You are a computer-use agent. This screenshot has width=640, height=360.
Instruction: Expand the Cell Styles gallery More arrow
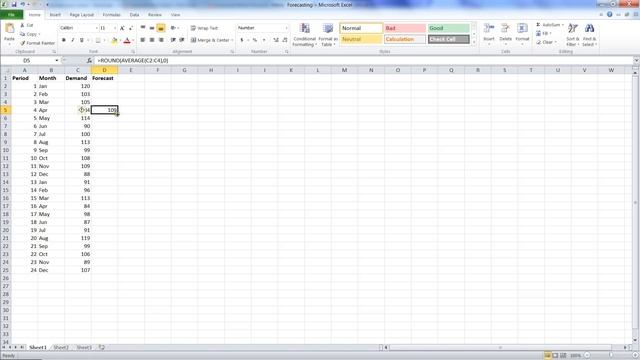[x=474, y=42]
